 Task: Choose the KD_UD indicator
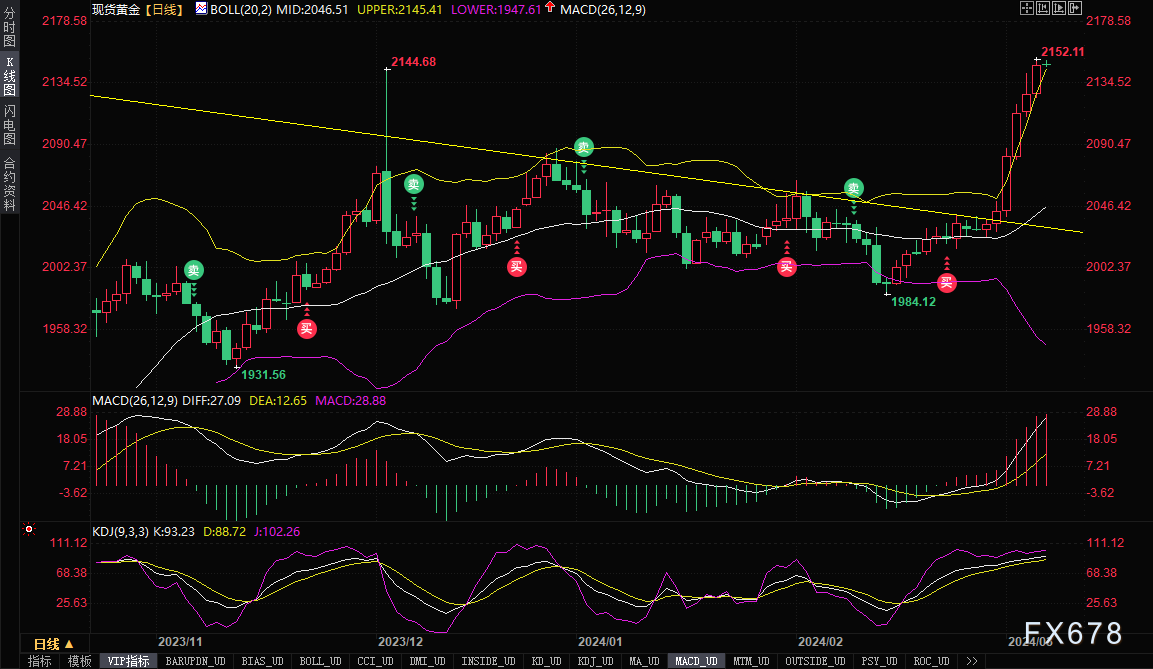pos(546,661)
